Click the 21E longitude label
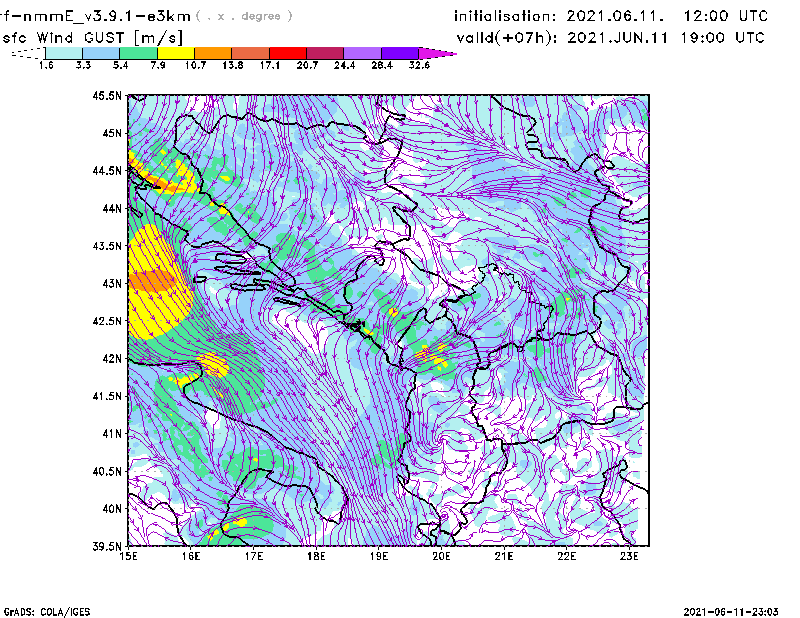Viewport: 800px width, 618px height. coord(504,556)
